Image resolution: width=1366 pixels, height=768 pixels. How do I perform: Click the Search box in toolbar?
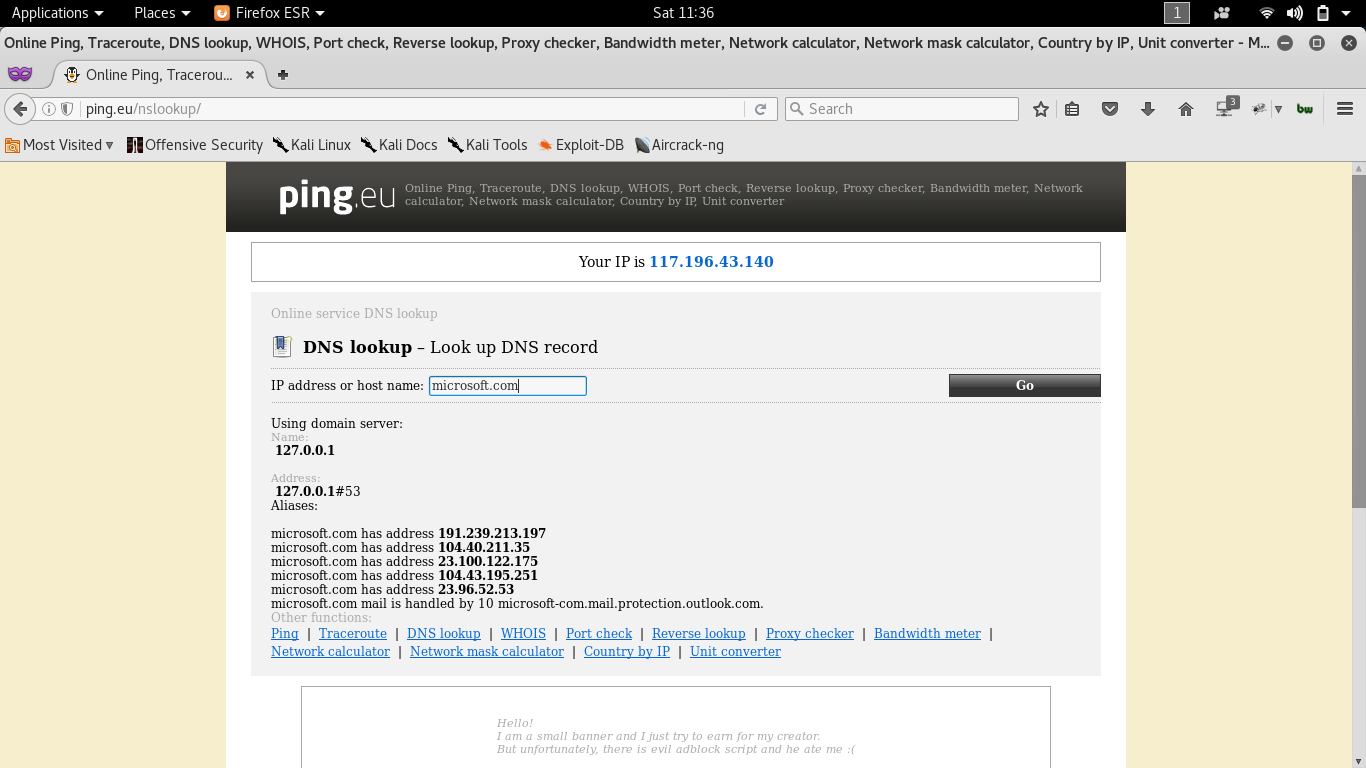901,109
